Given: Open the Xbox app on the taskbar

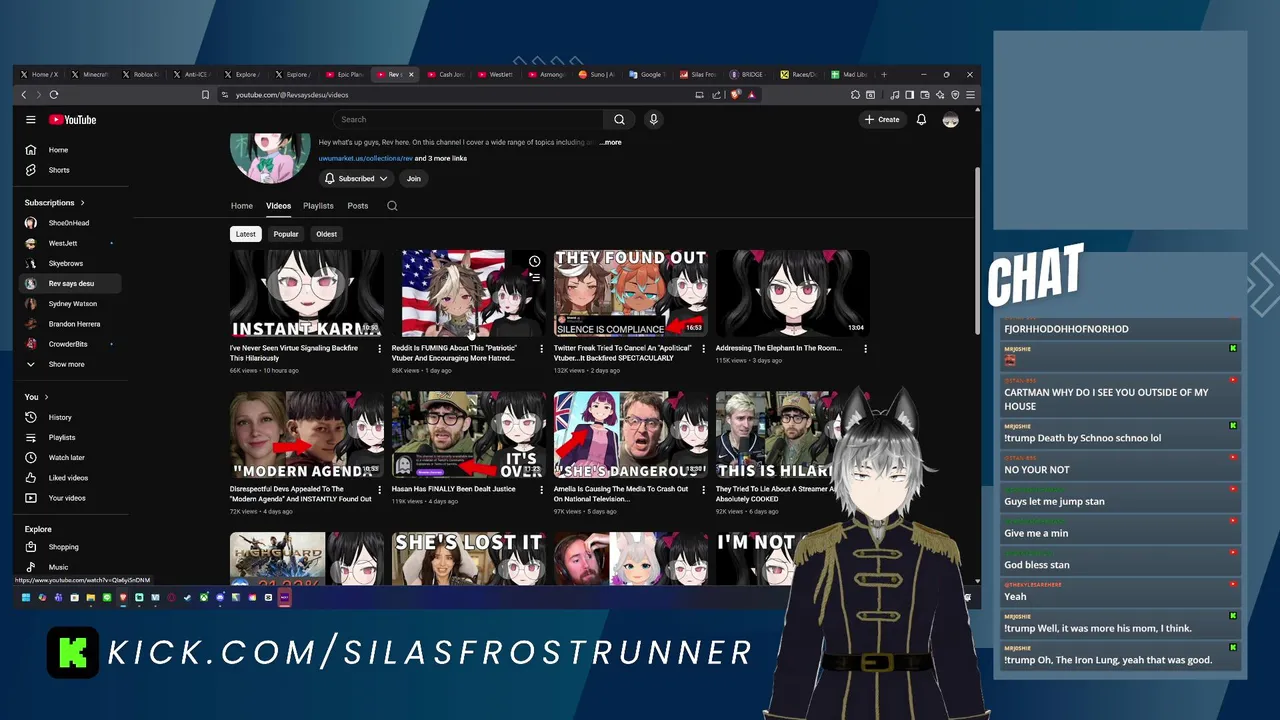Looking at the screenshot, I should pyautogui.click(x=204, y=598).
